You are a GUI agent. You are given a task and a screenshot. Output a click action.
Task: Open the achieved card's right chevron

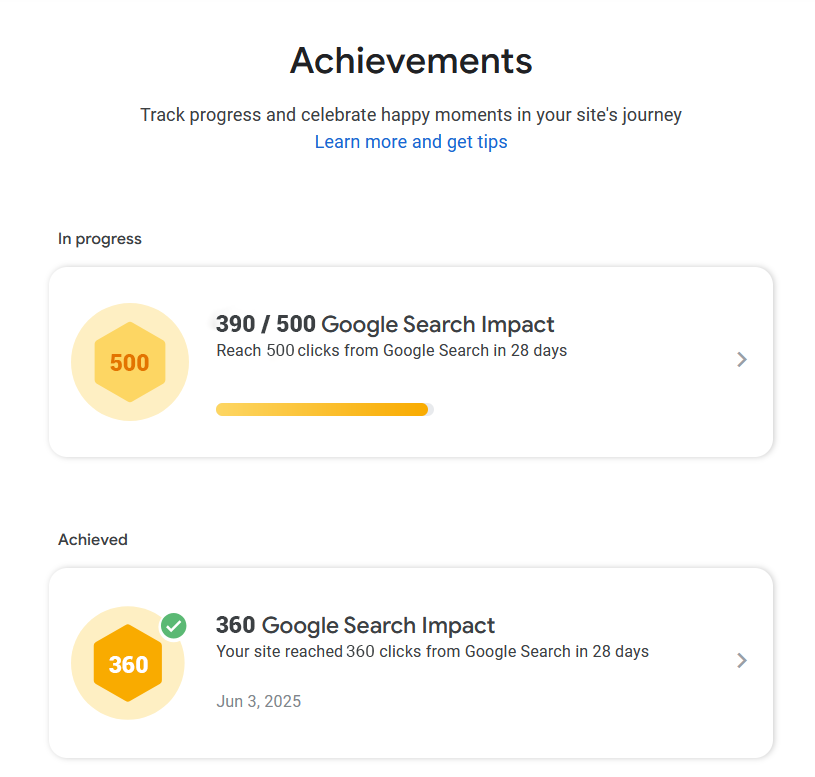[x=741, y=660]
